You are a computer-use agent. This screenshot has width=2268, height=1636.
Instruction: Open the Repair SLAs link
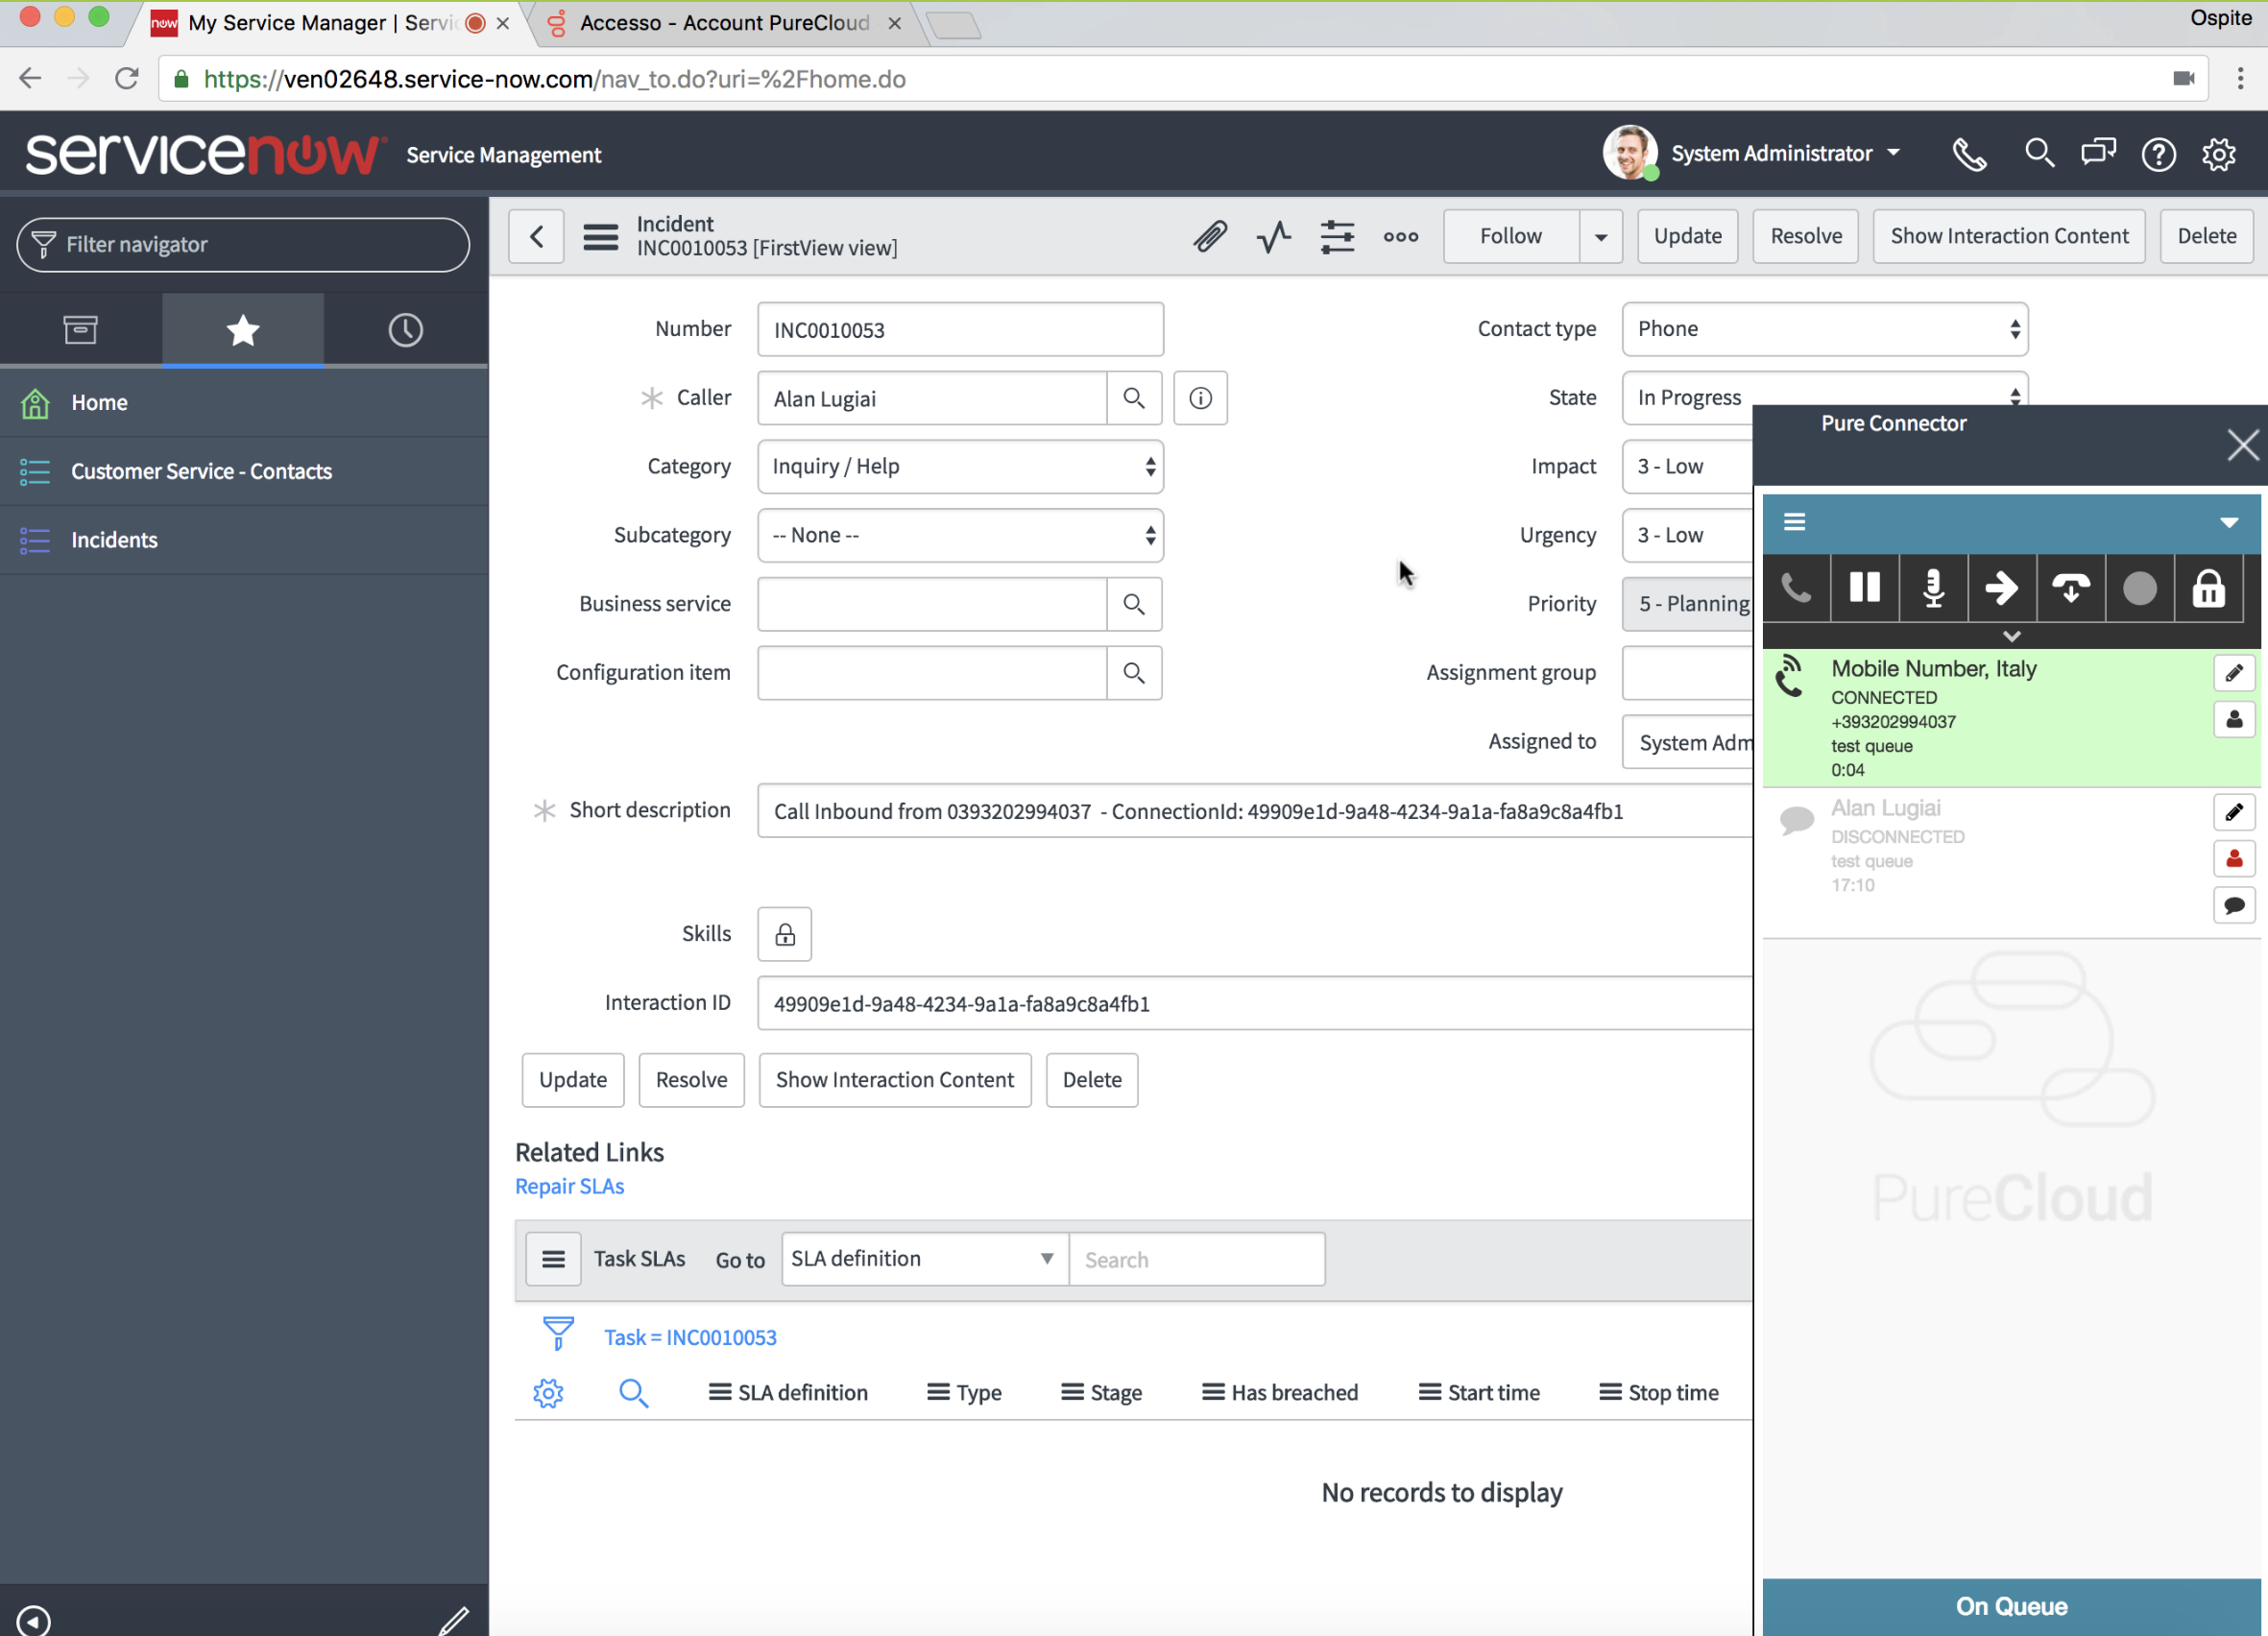coord(569,1186)
